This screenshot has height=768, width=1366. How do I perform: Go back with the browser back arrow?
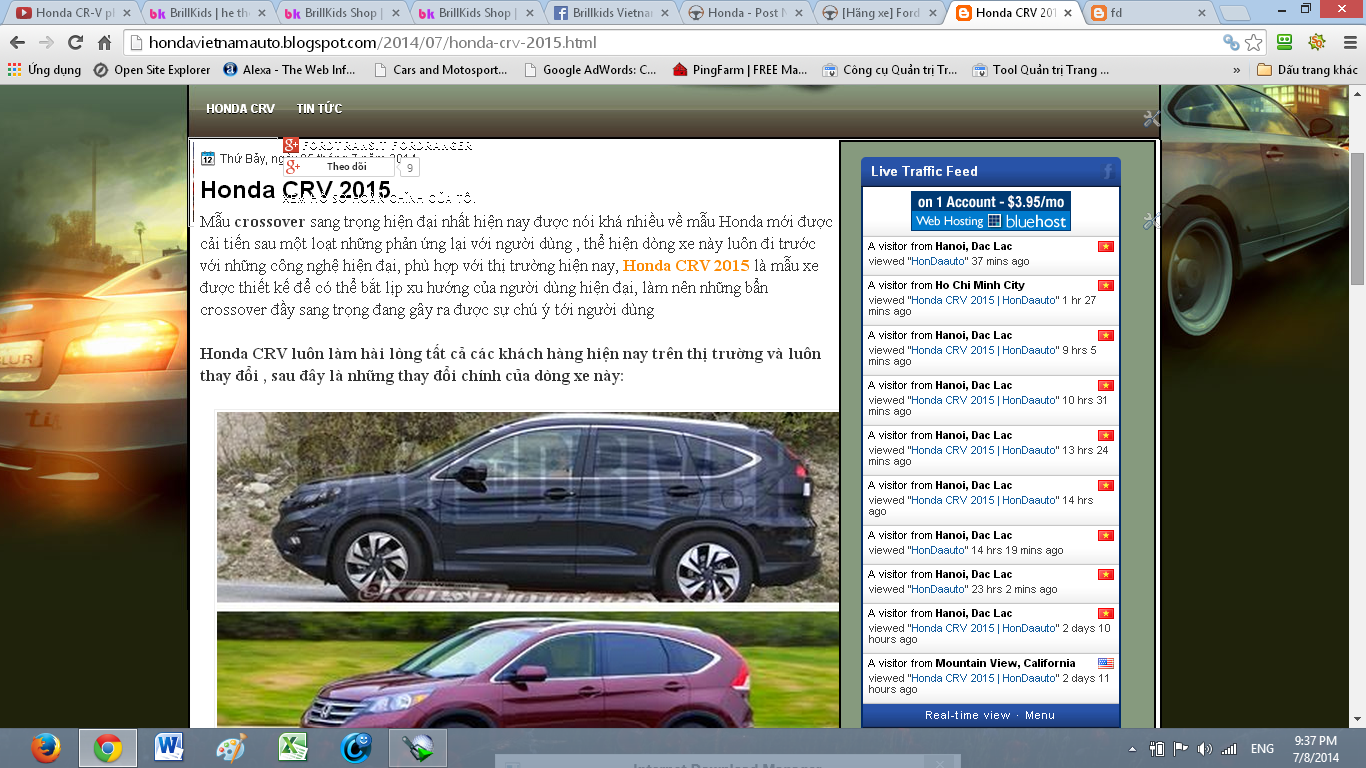coord(18,43)
